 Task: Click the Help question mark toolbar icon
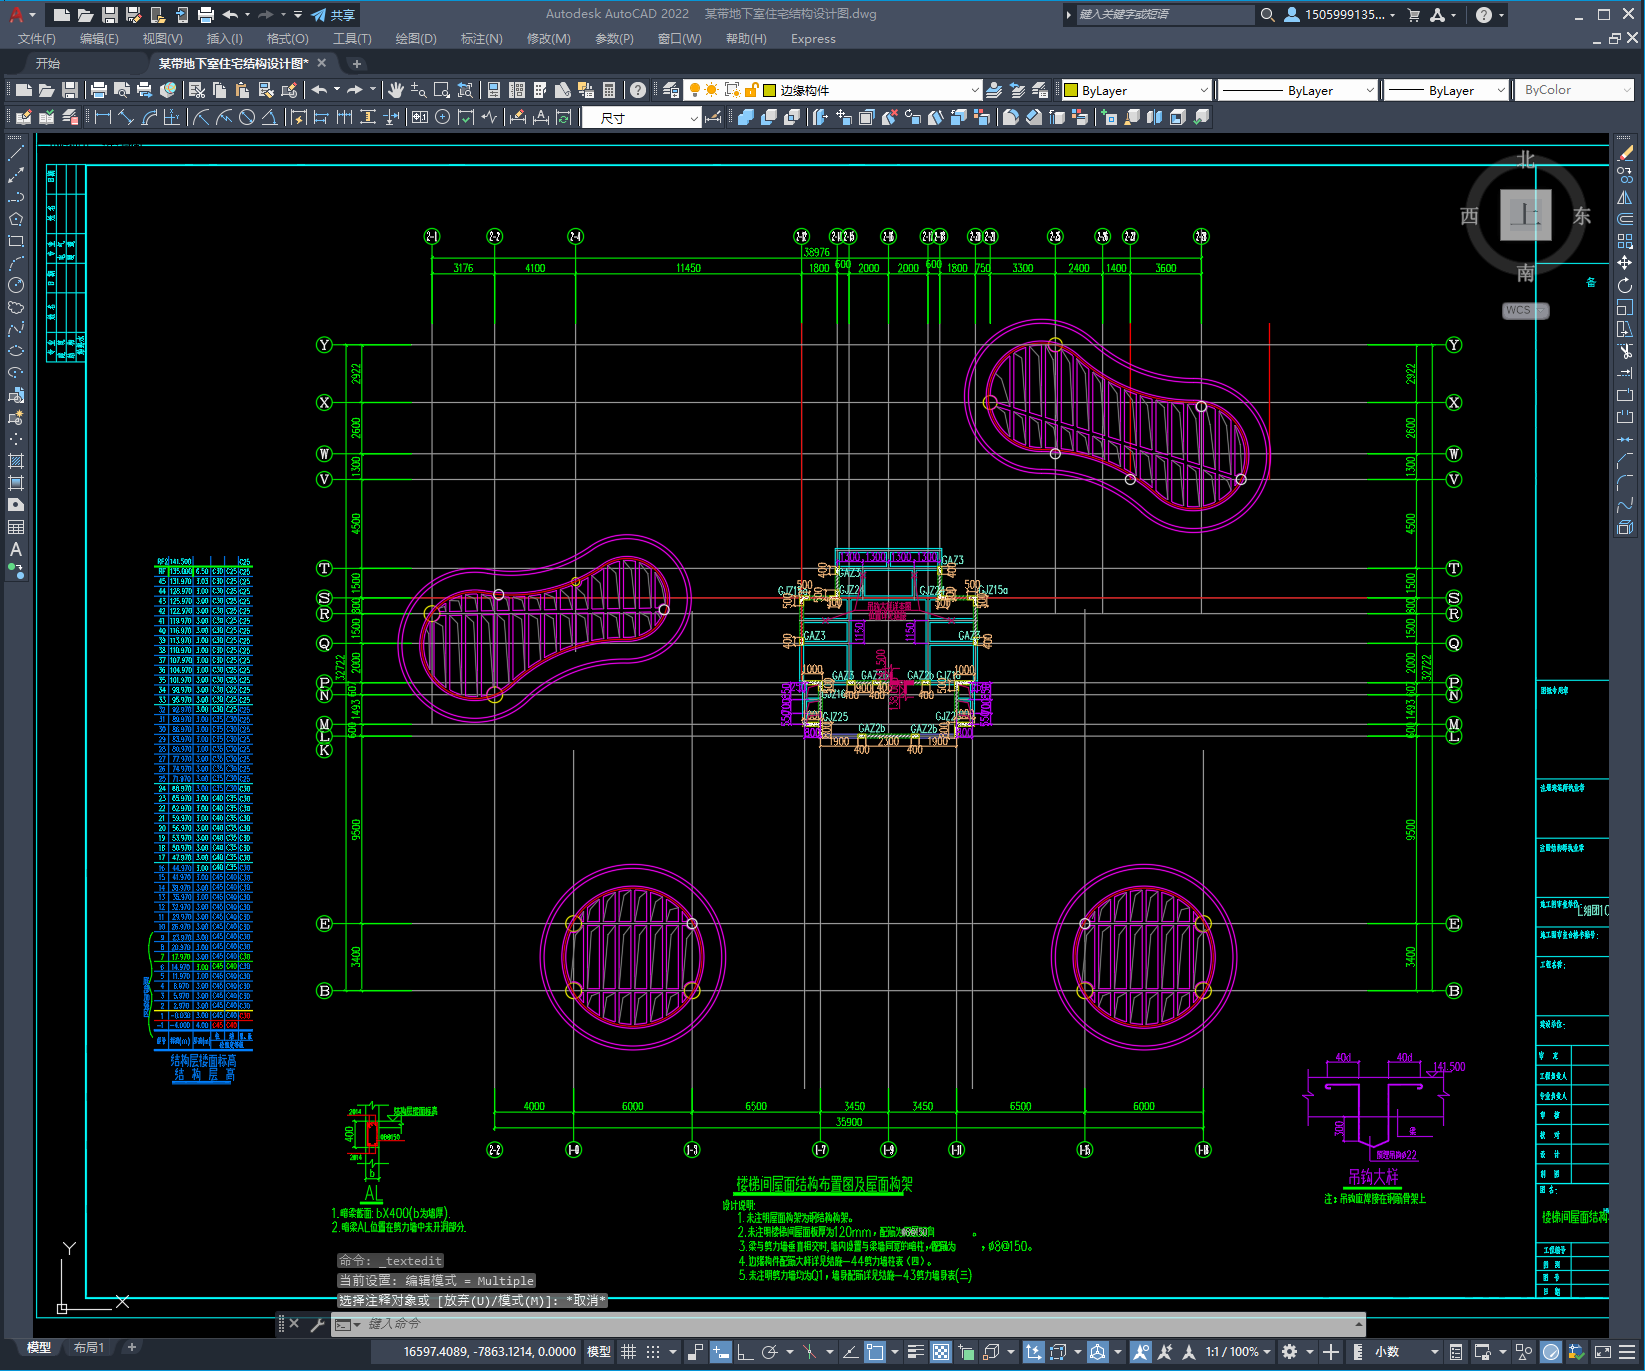(638, 90)
